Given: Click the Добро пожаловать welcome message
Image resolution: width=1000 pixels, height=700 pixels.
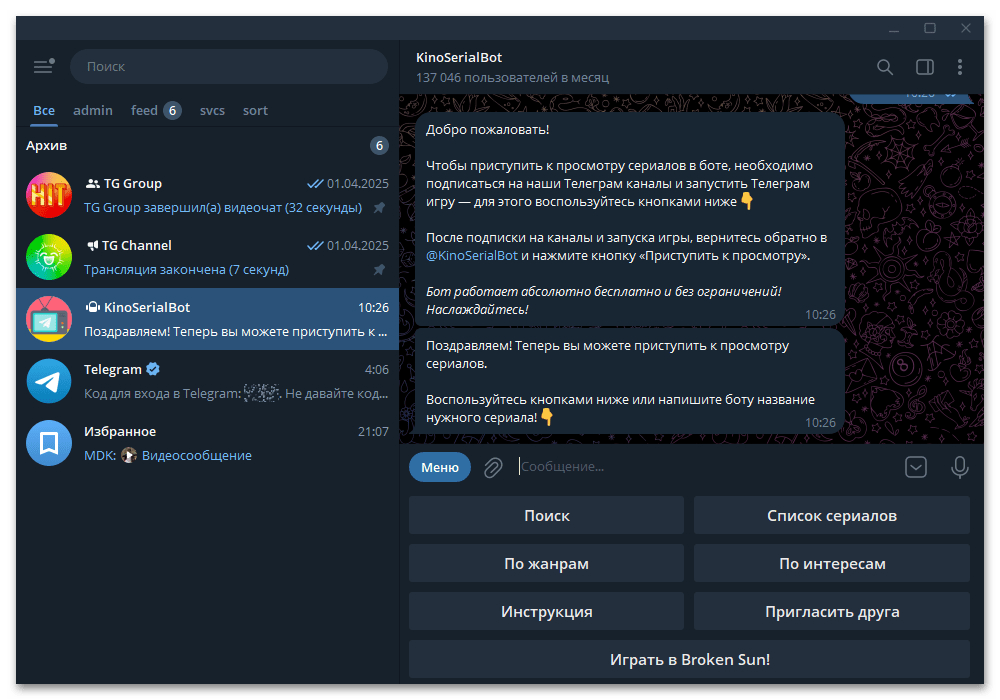Looking at the screenshot, I should click(630, 219).
